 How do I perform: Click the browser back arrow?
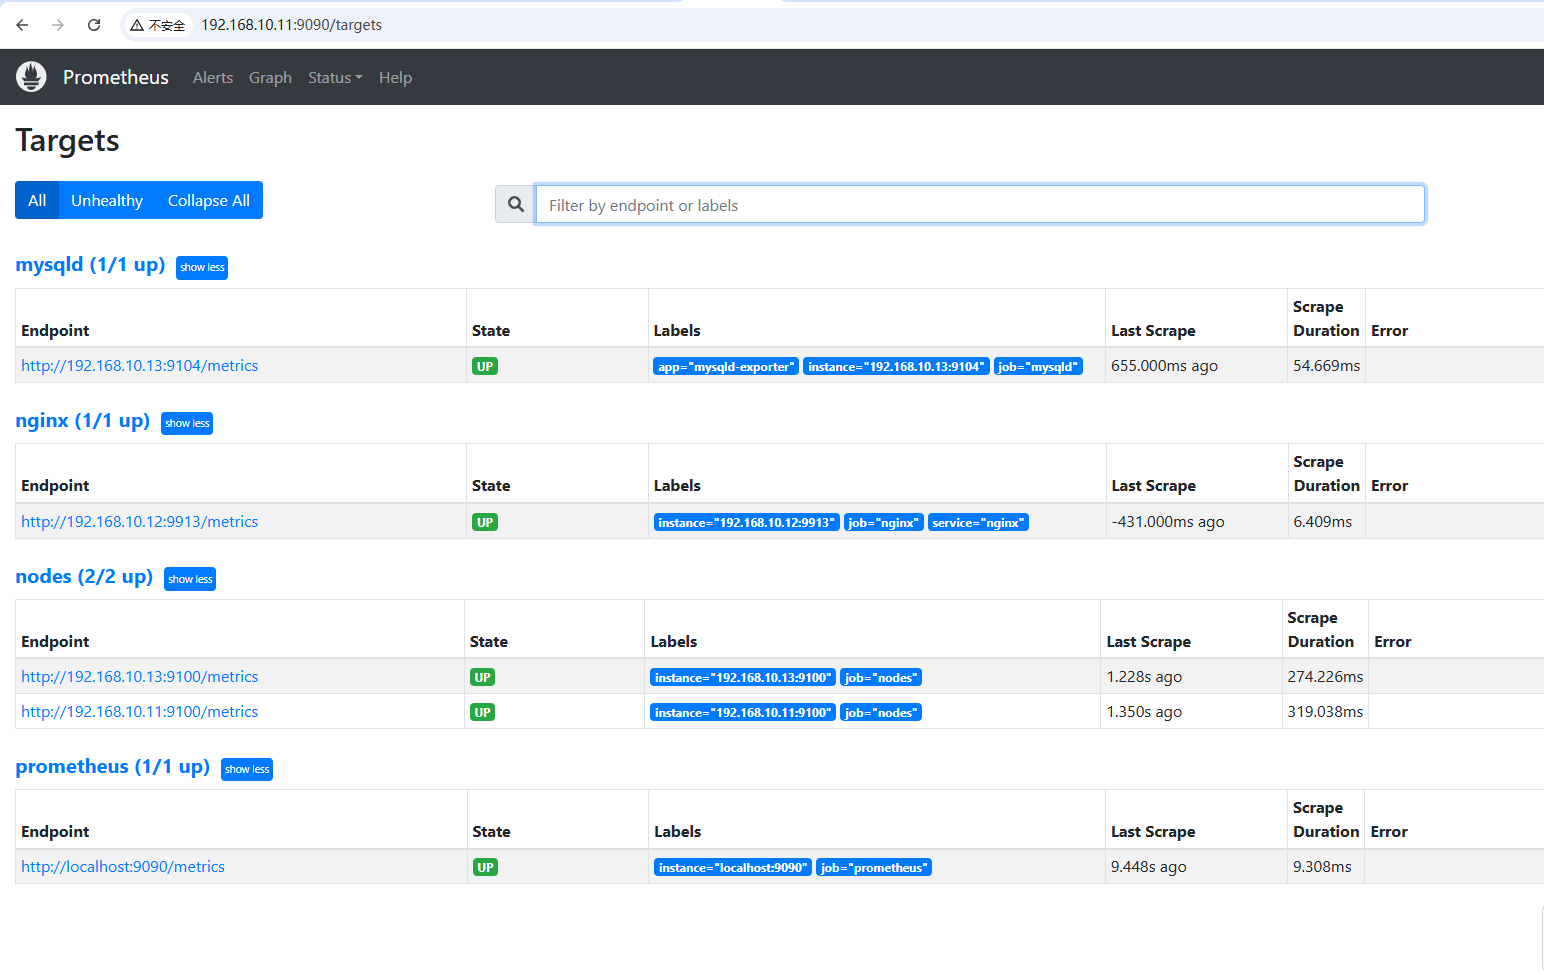(x=22, y=25)
